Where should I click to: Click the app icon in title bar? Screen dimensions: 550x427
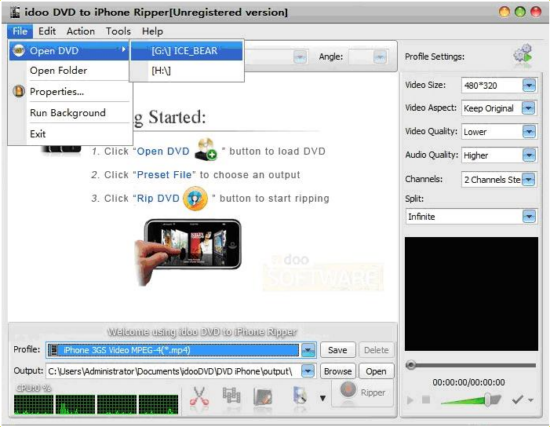14,12
